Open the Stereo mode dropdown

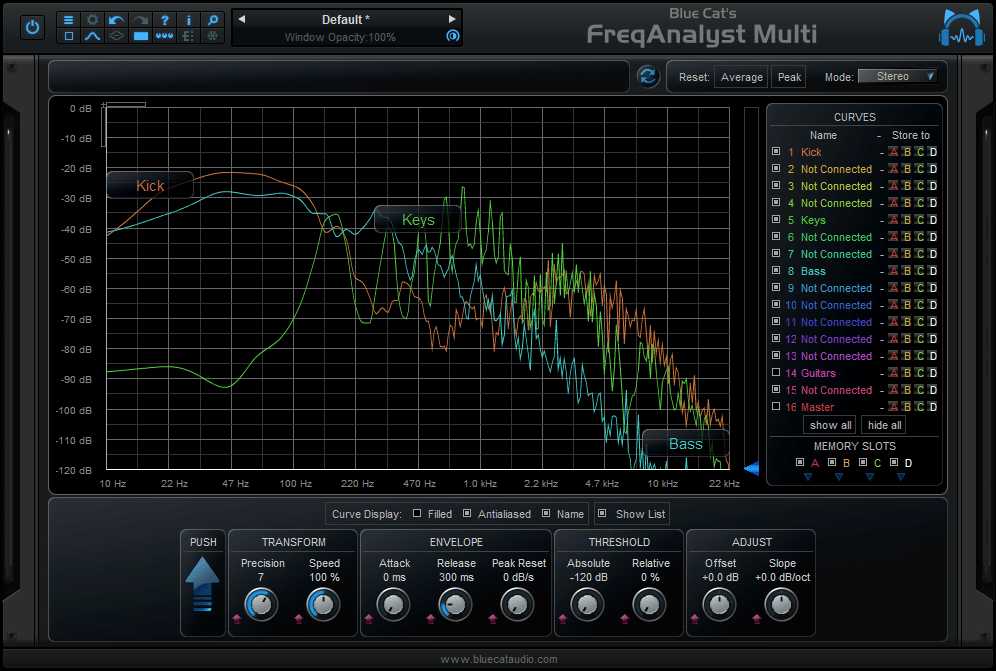pos(898,75)
